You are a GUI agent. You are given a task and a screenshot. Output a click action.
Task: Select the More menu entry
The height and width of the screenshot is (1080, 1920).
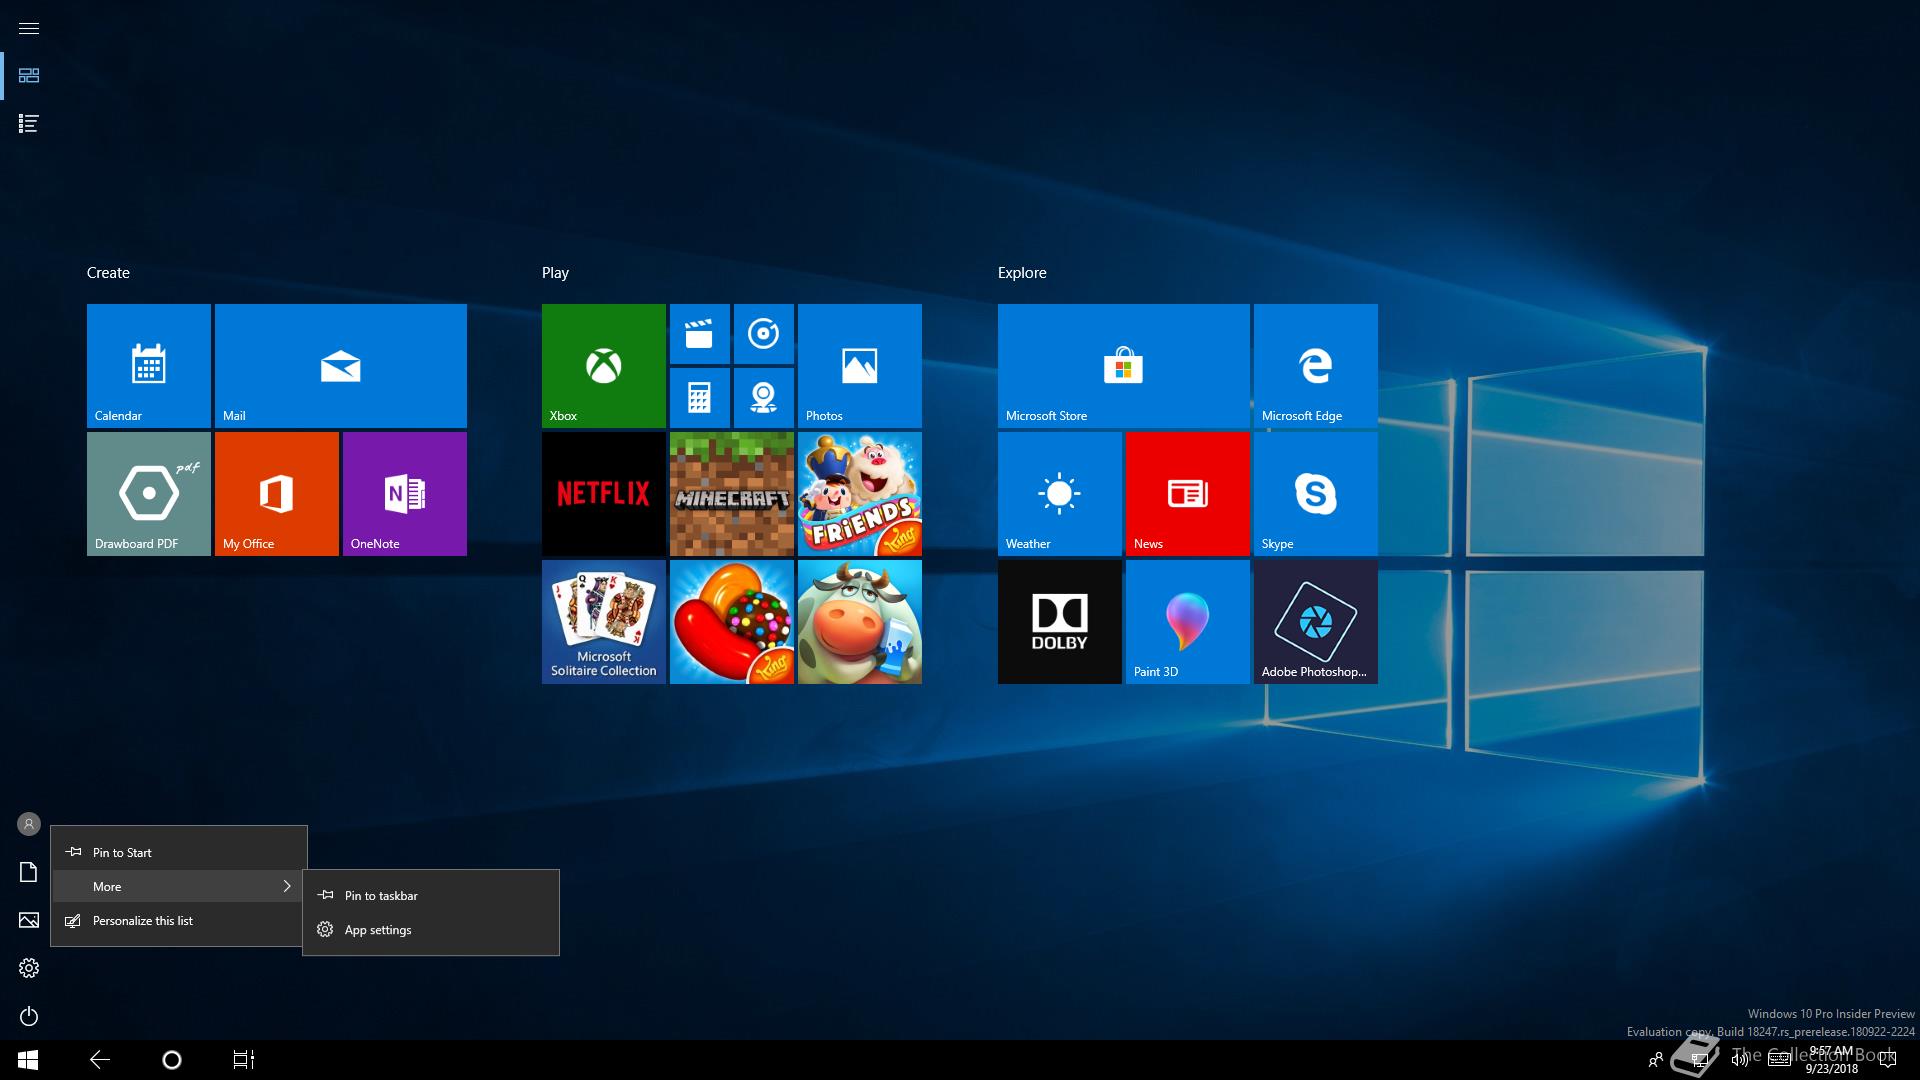pyautogui.click(x=179, y=886)
